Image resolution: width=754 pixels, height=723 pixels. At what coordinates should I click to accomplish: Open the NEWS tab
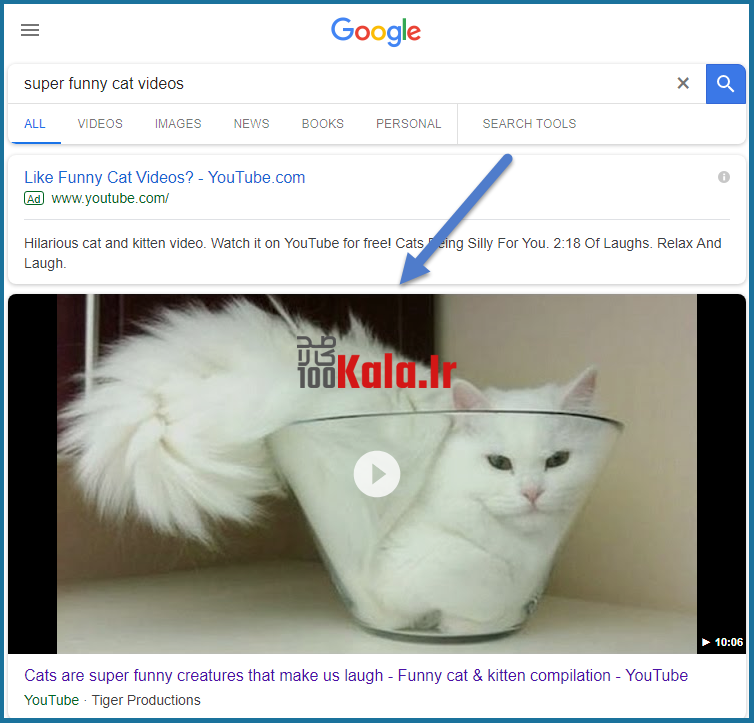[251, 124]
